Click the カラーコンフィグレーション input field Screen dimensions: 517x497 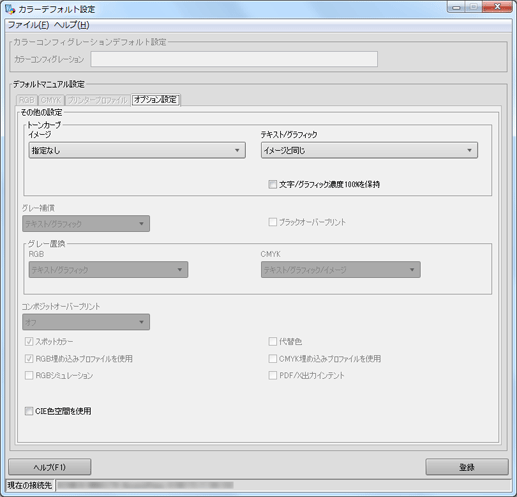pyautogui.click(x=234, y=59)
